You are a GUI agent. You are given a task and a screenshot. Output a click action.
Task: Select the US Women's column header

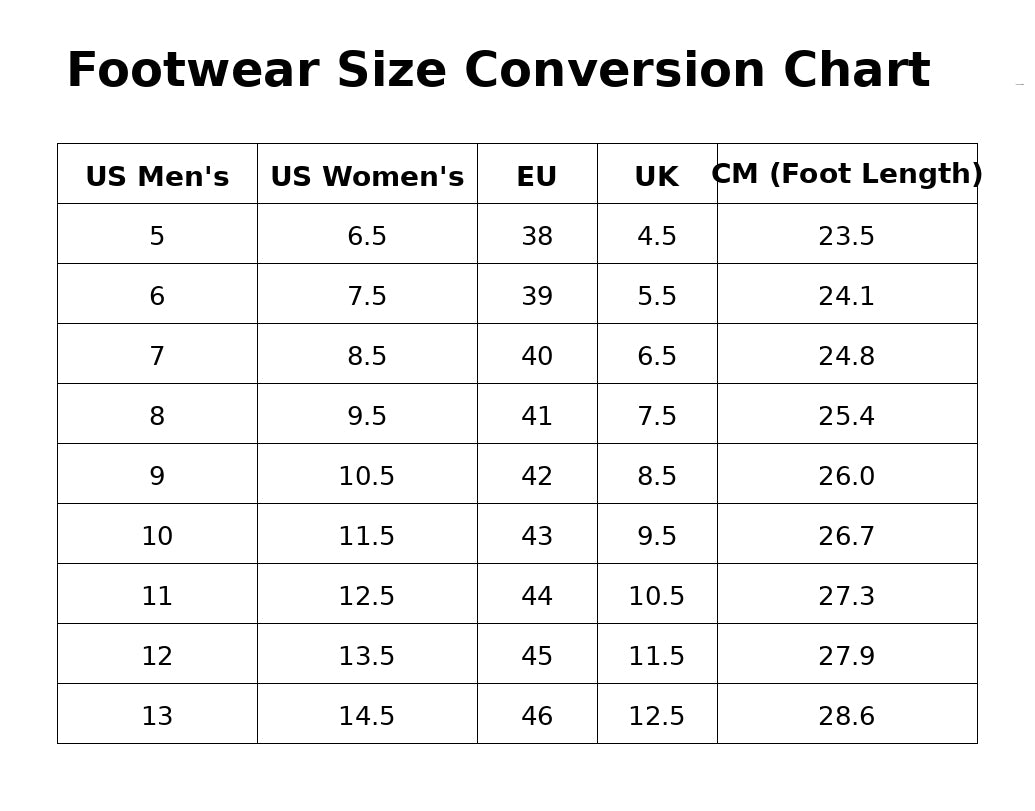(x=367, y=174)
